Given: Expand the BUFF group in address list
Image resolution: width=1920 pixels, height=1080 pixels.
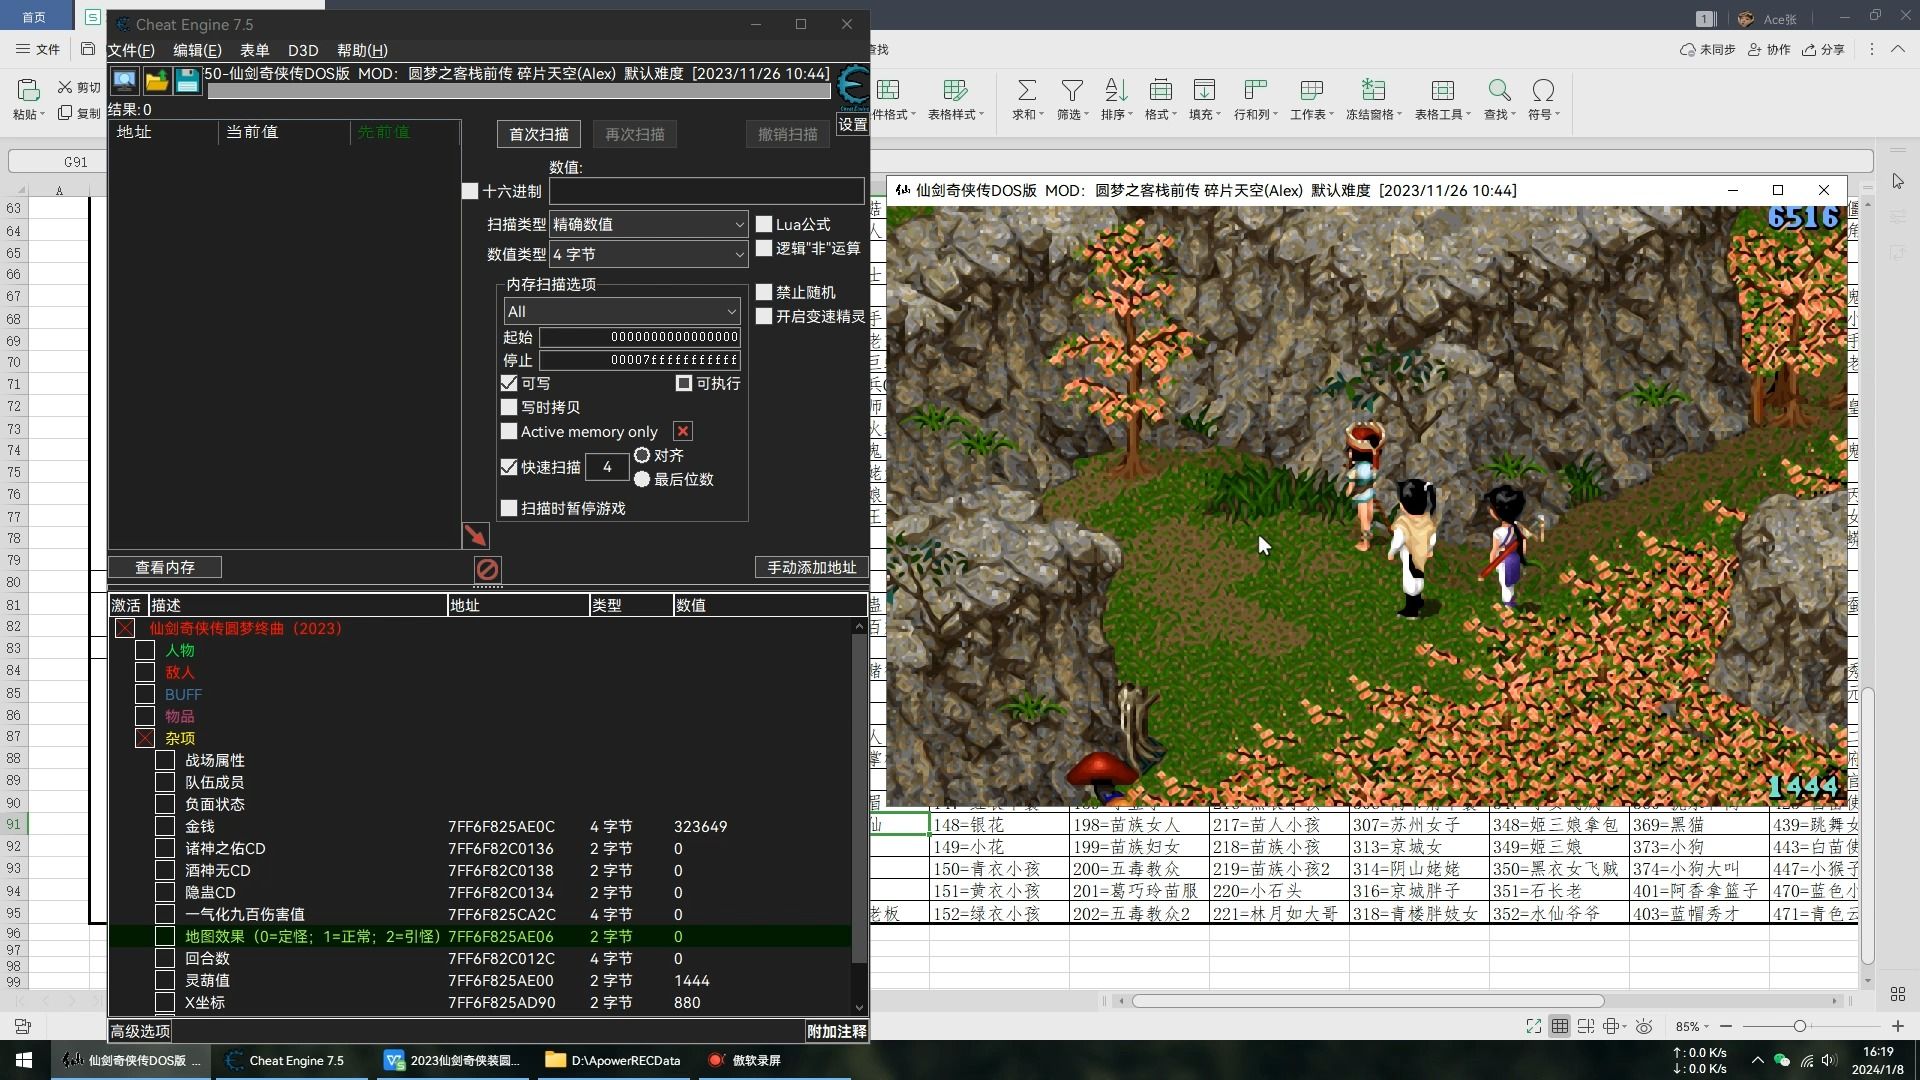Looking at the screenshot, I should 145,694.
